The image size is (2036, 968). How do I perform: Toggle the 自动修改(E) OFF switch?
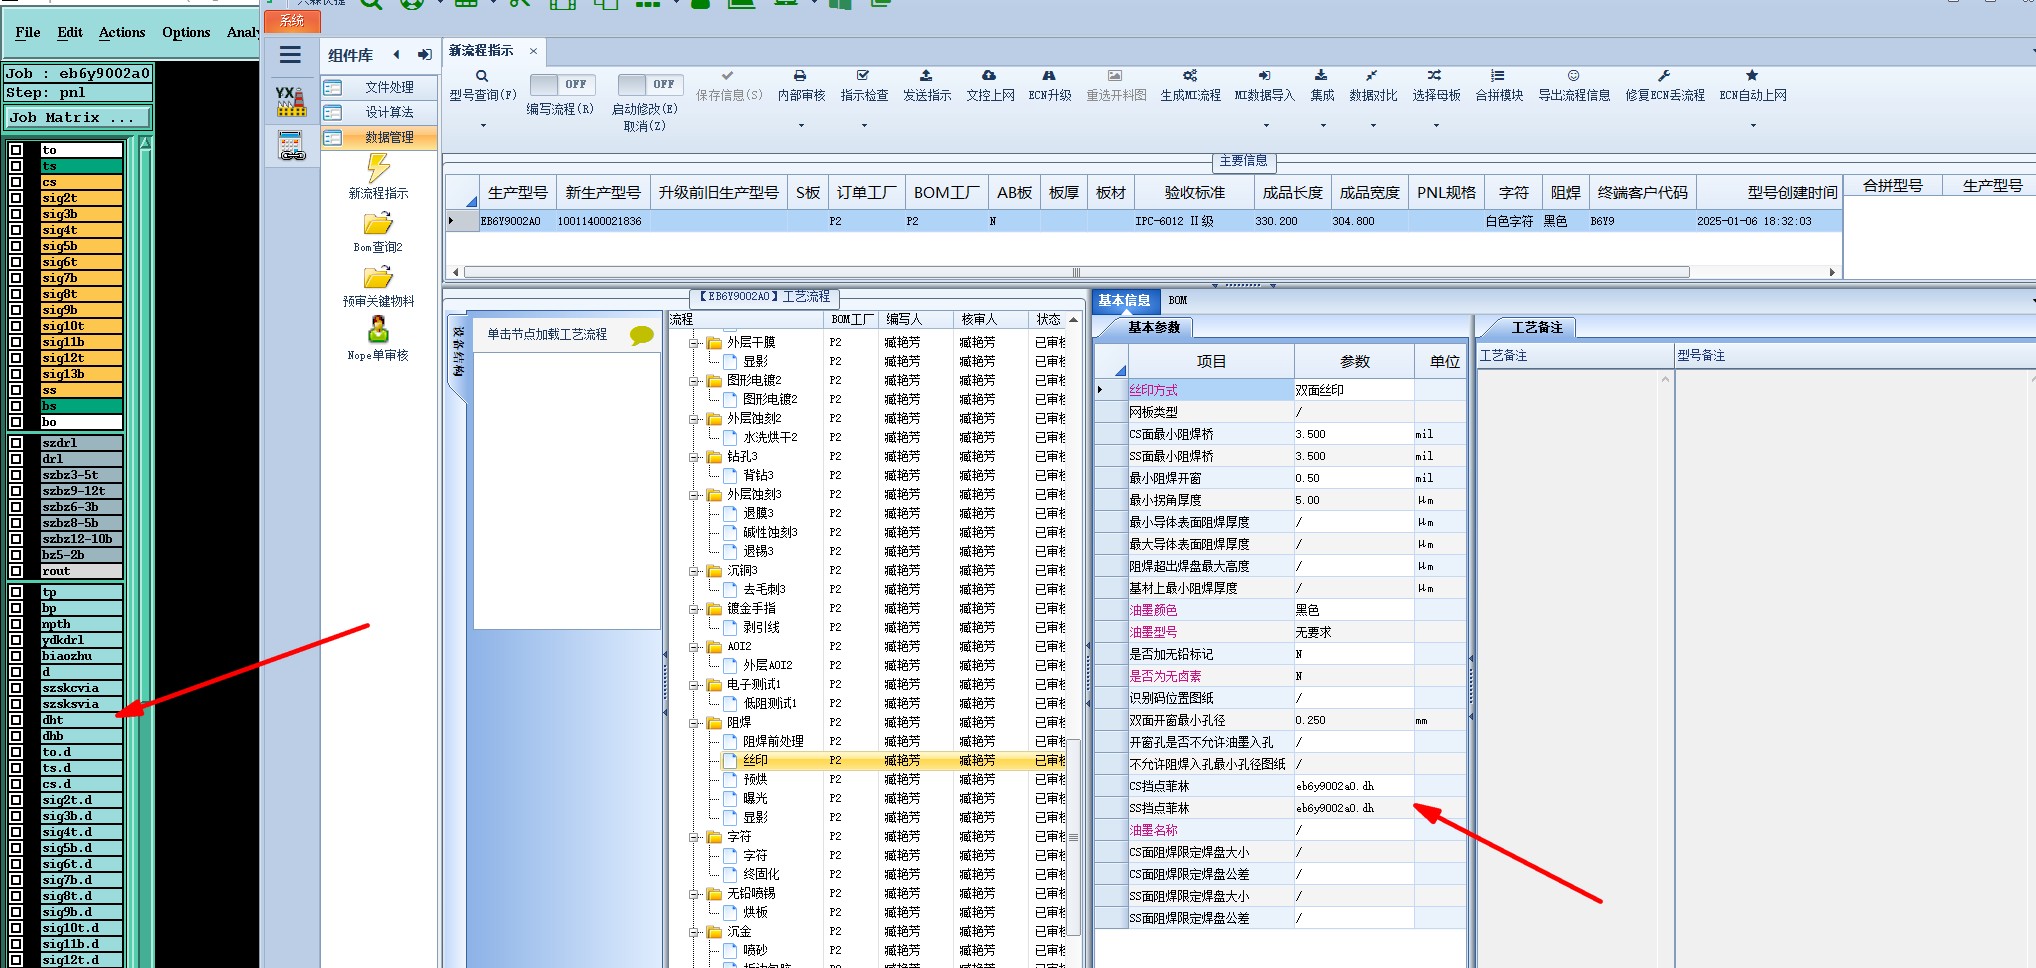(650, 84)
